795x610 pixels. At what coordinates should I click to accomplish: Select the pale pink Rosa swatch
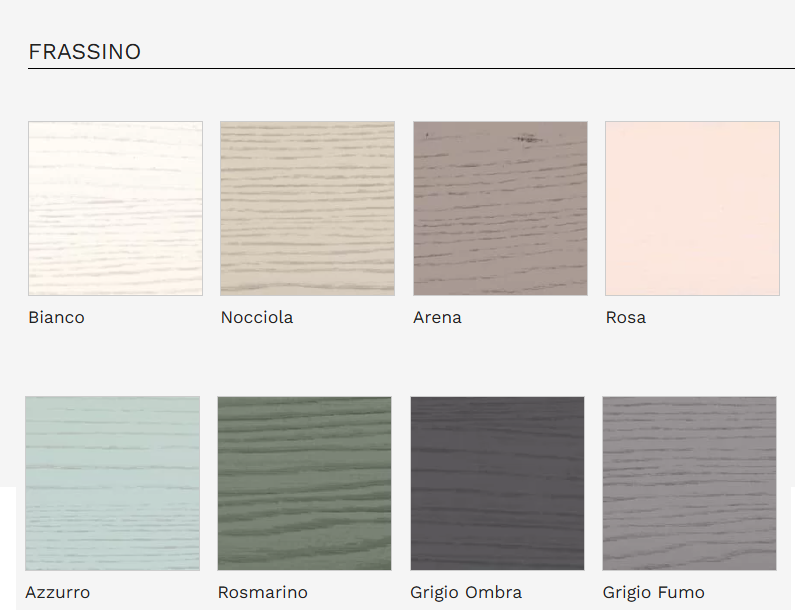693,208
